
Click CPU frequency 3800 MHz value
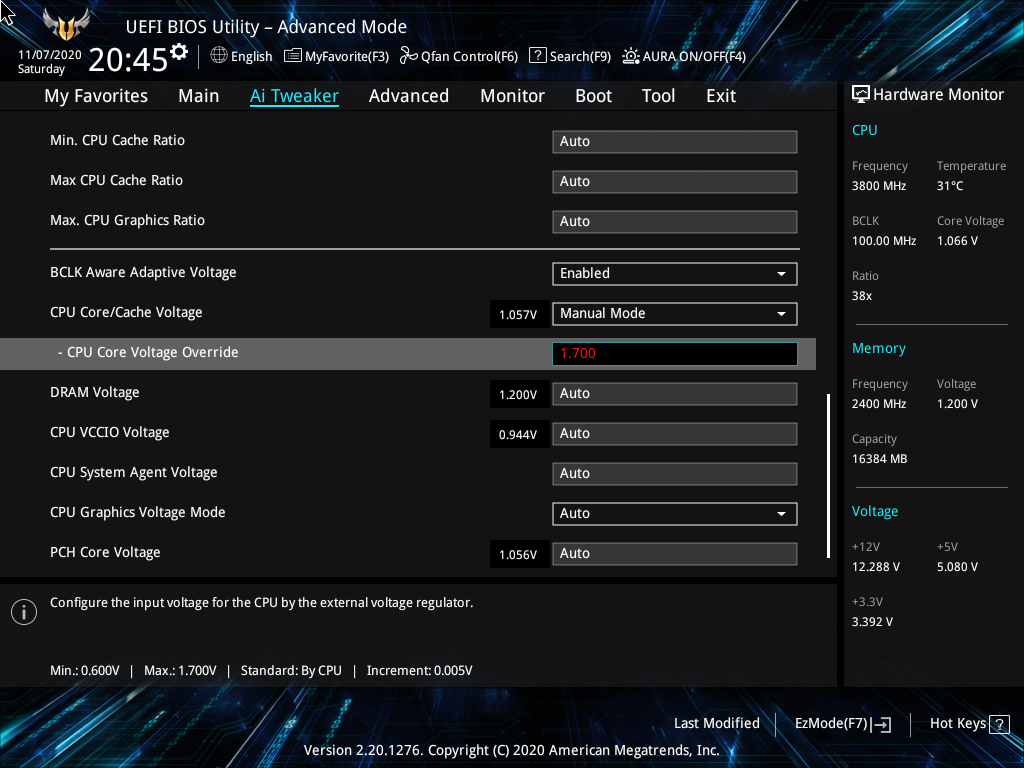tap(879, 186)
